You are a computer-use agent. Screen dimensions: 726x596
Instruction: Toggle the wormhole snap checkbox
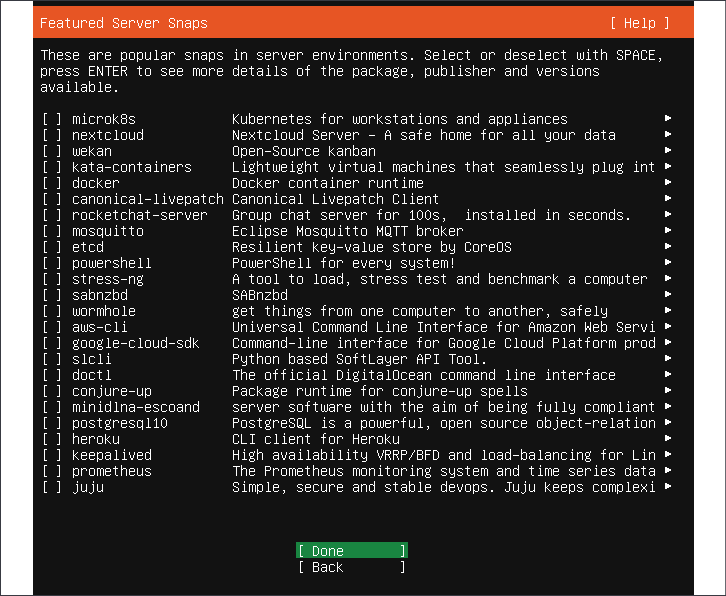(x=52, y=311)
